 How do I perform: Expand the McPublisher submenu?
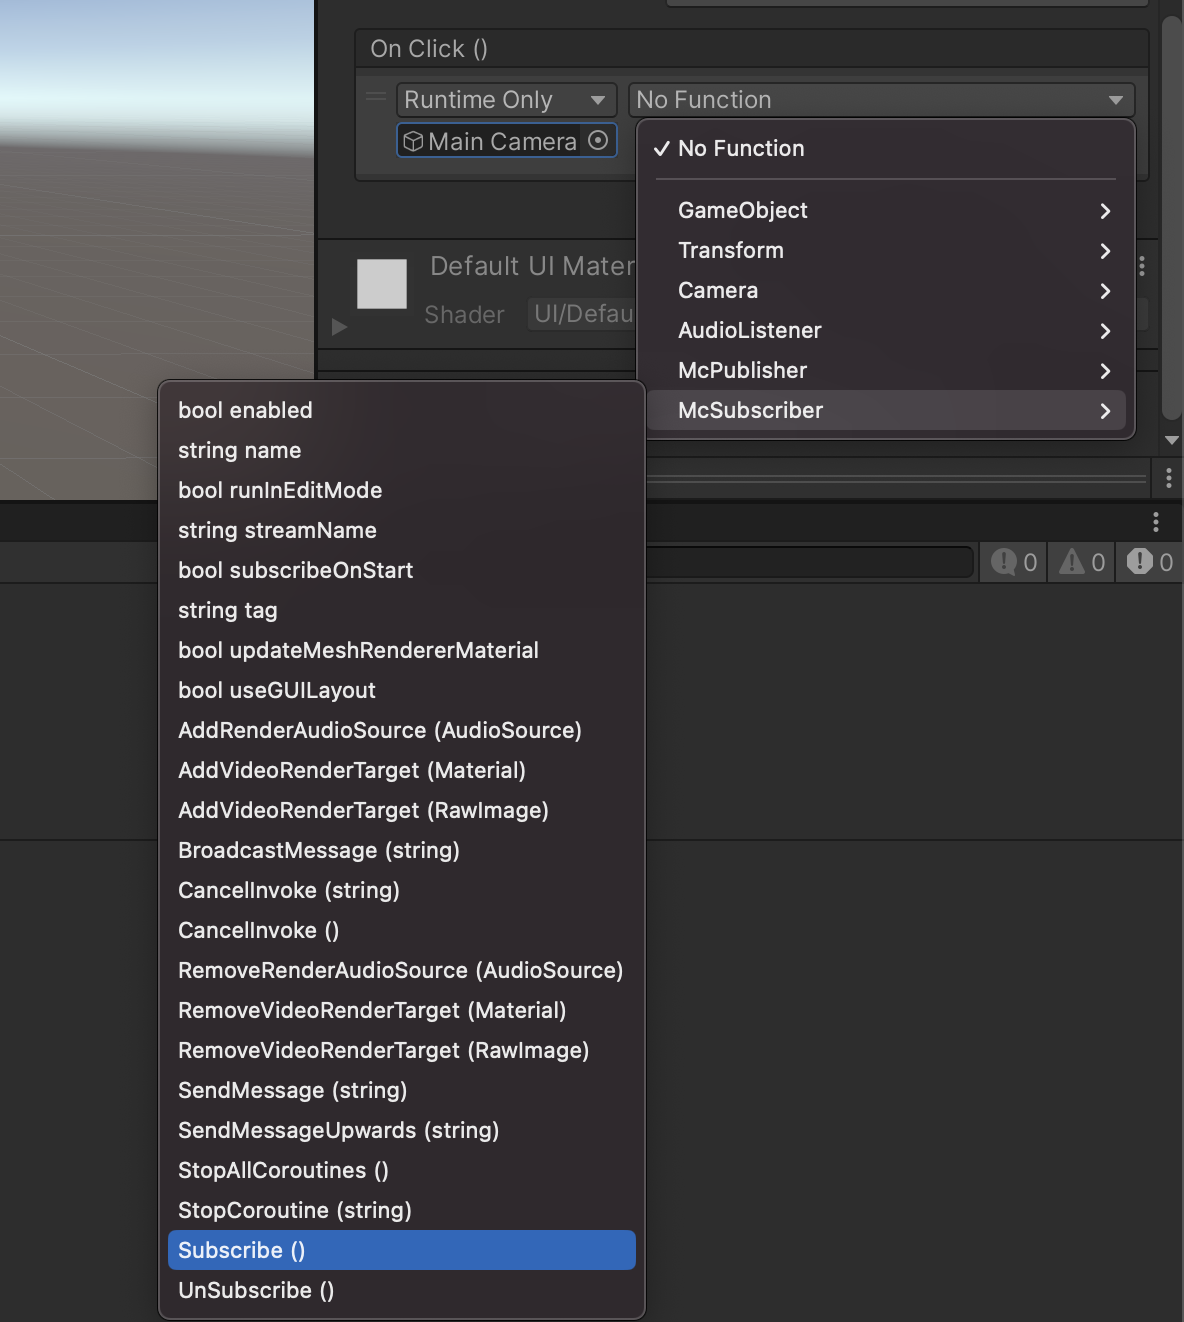[886, 370]
